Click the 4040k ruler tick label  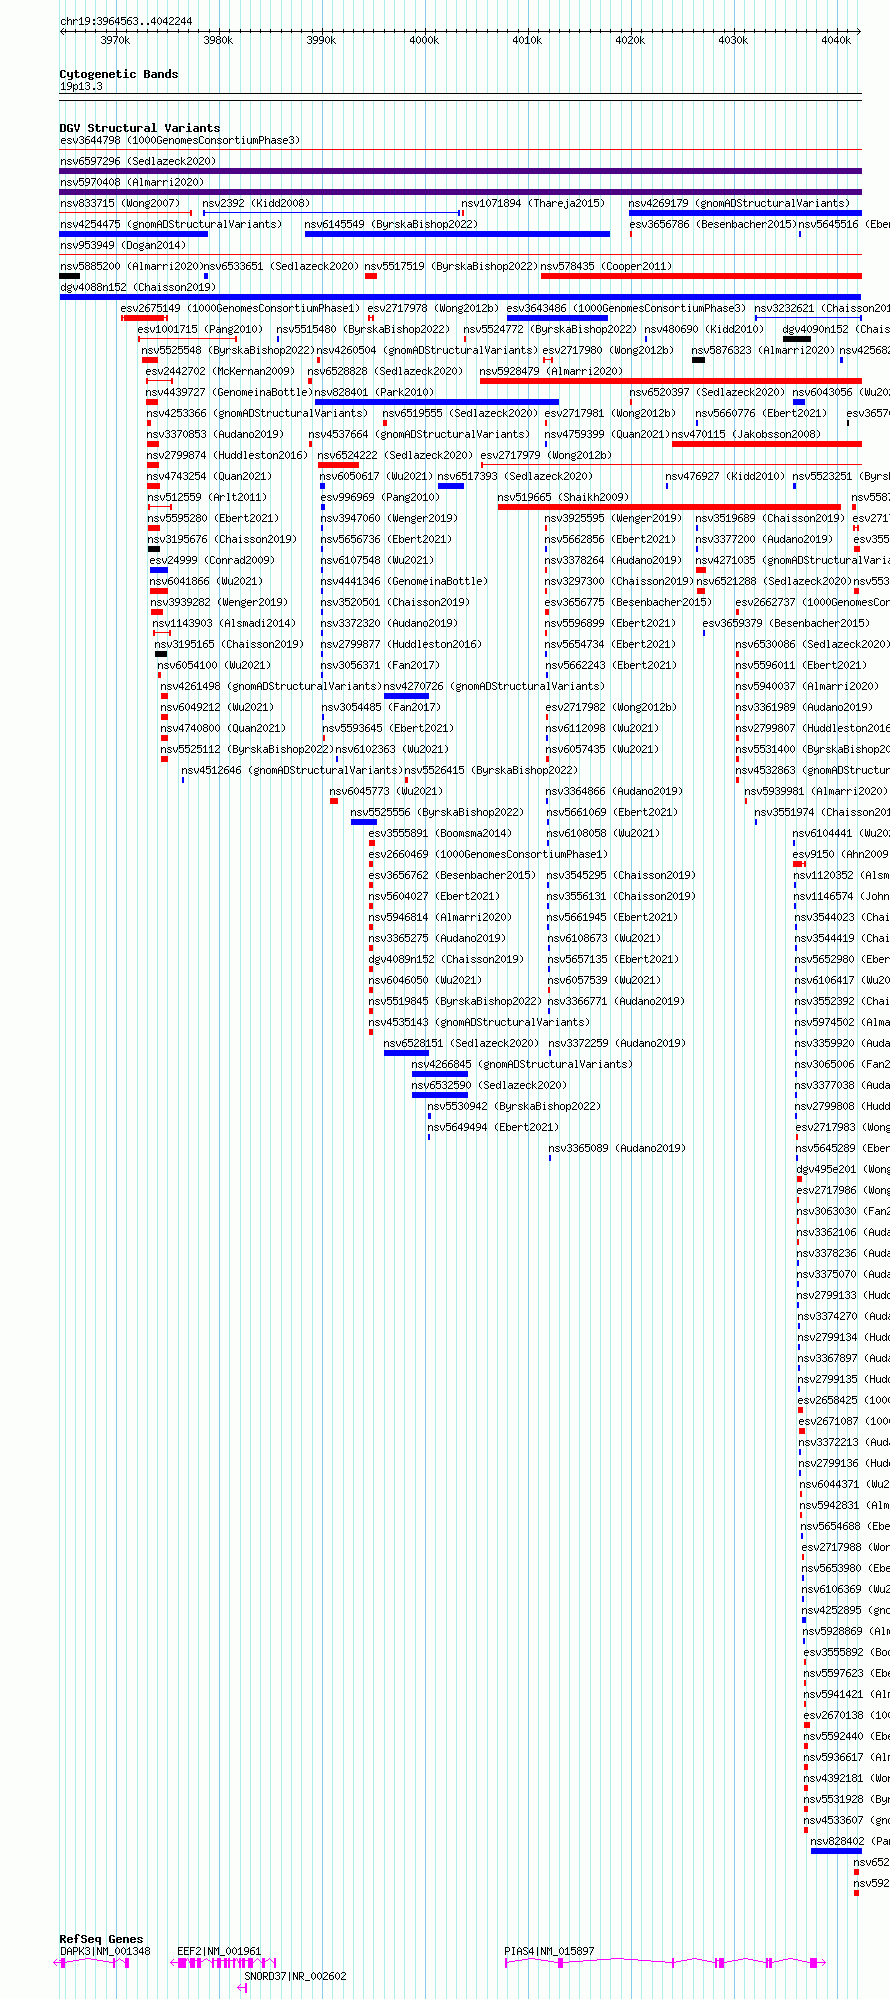[x=836, y=40]
